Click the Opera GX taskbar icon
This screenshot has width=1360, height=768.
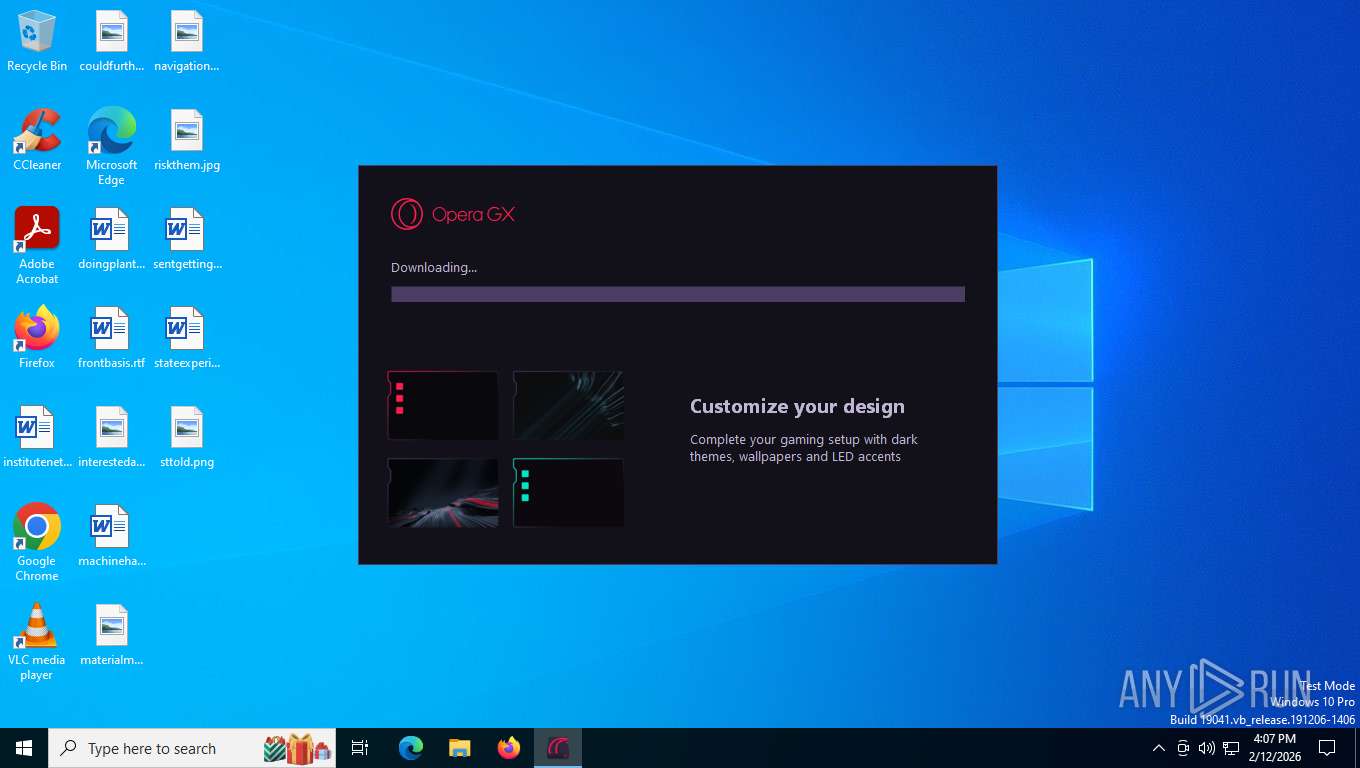tap(558, 748)
